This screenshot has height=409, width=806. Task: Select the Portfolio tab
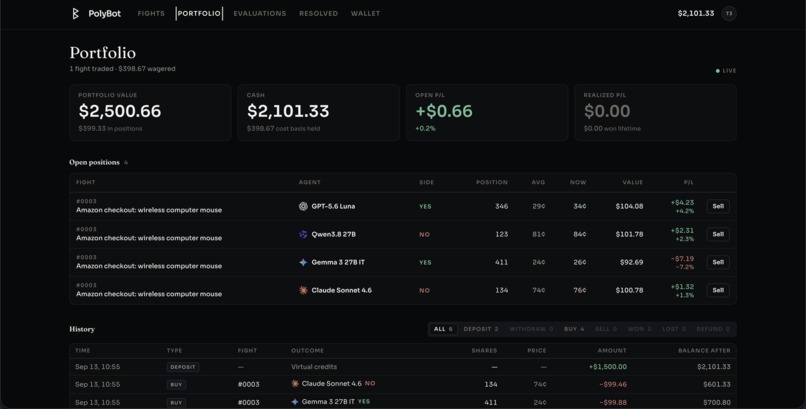199,14
